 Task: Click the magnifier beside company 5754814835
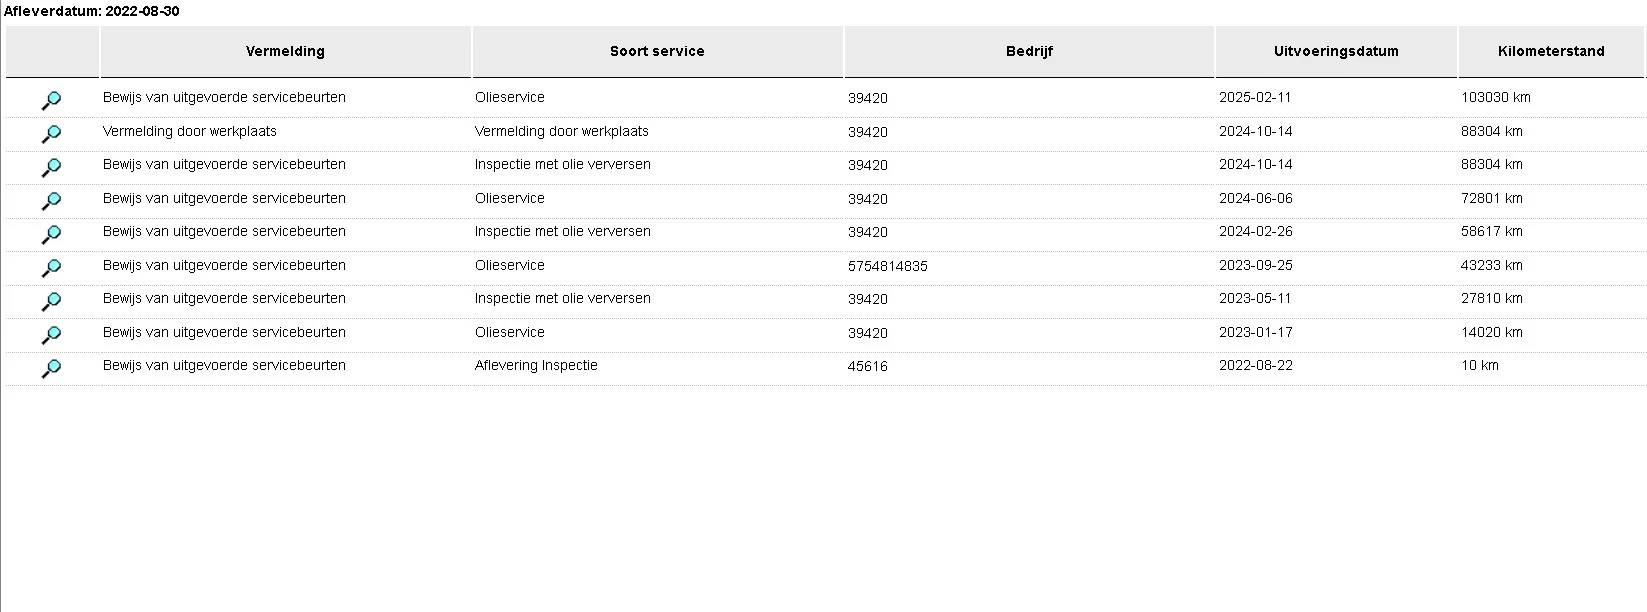[52, 267]
